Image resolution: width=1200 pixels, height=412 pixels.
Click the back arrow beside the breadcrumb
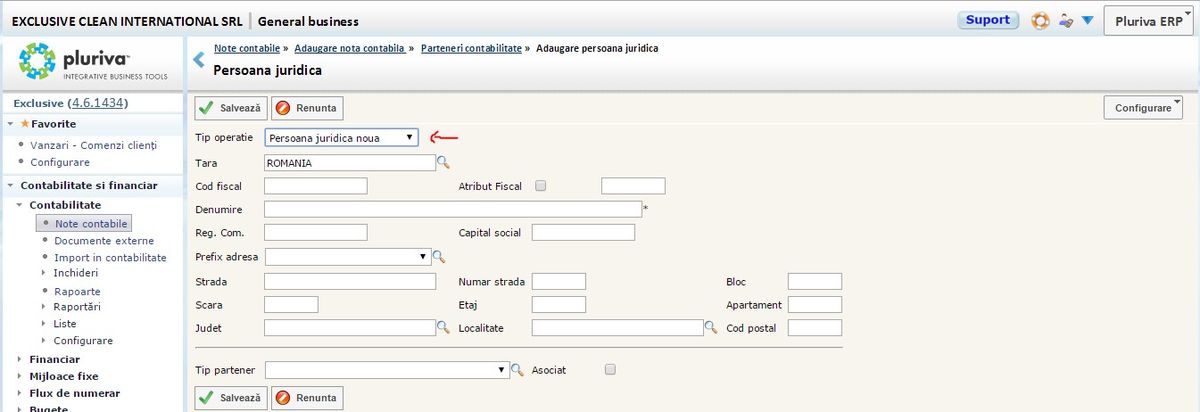[x=198, y=60]
